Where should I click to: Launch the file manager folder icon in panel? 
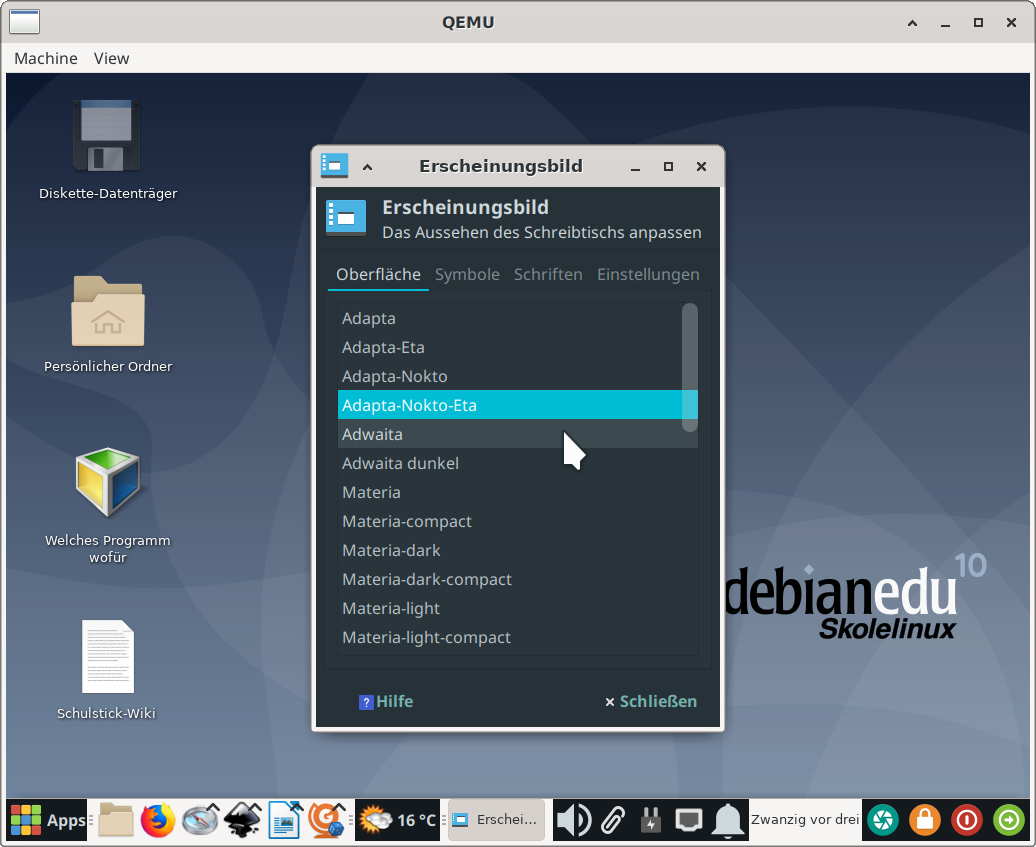tap(116, 820)
